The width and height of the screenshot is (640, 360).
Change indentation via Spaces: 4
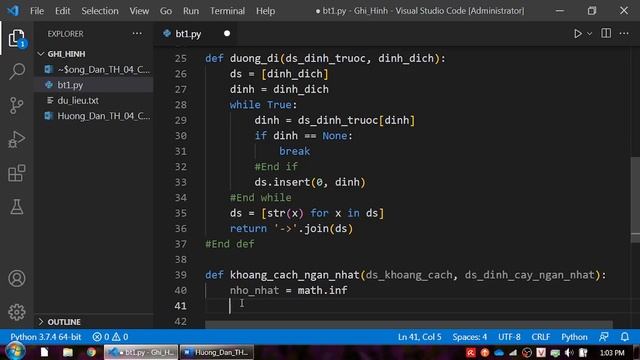coord(470,337)
